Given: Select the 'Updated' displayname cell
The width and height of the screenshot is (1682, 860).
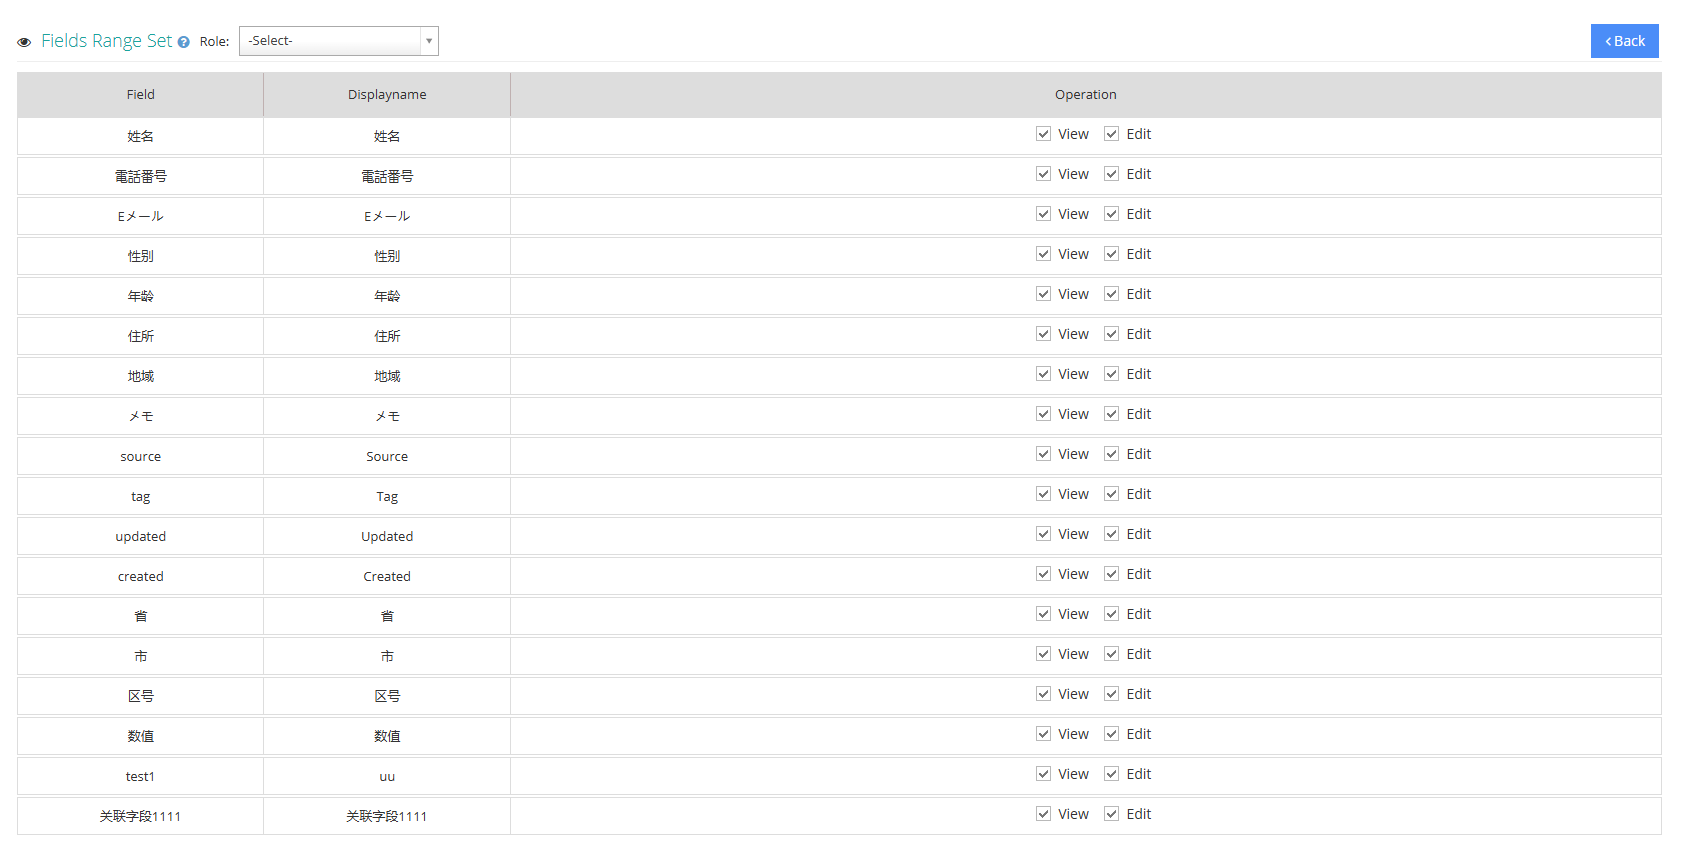Looking at the screenshot, I should tap(387, 536).
